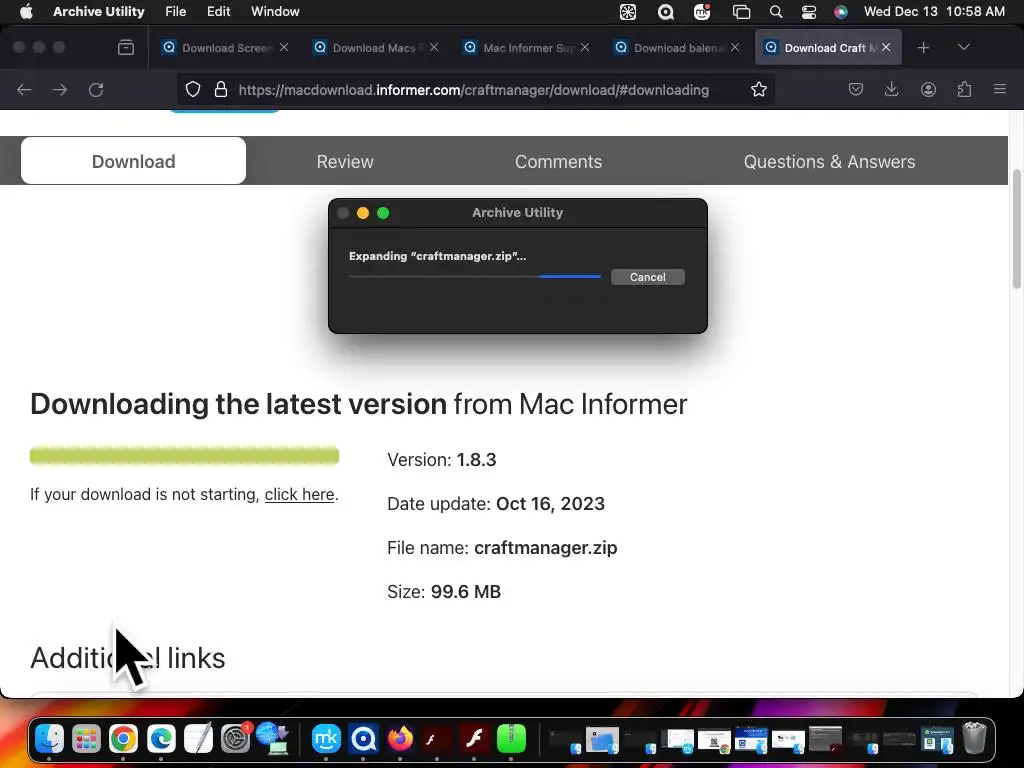View site security lock information
The height and width of the screenshot is (768, 1024).
[221, 89]
